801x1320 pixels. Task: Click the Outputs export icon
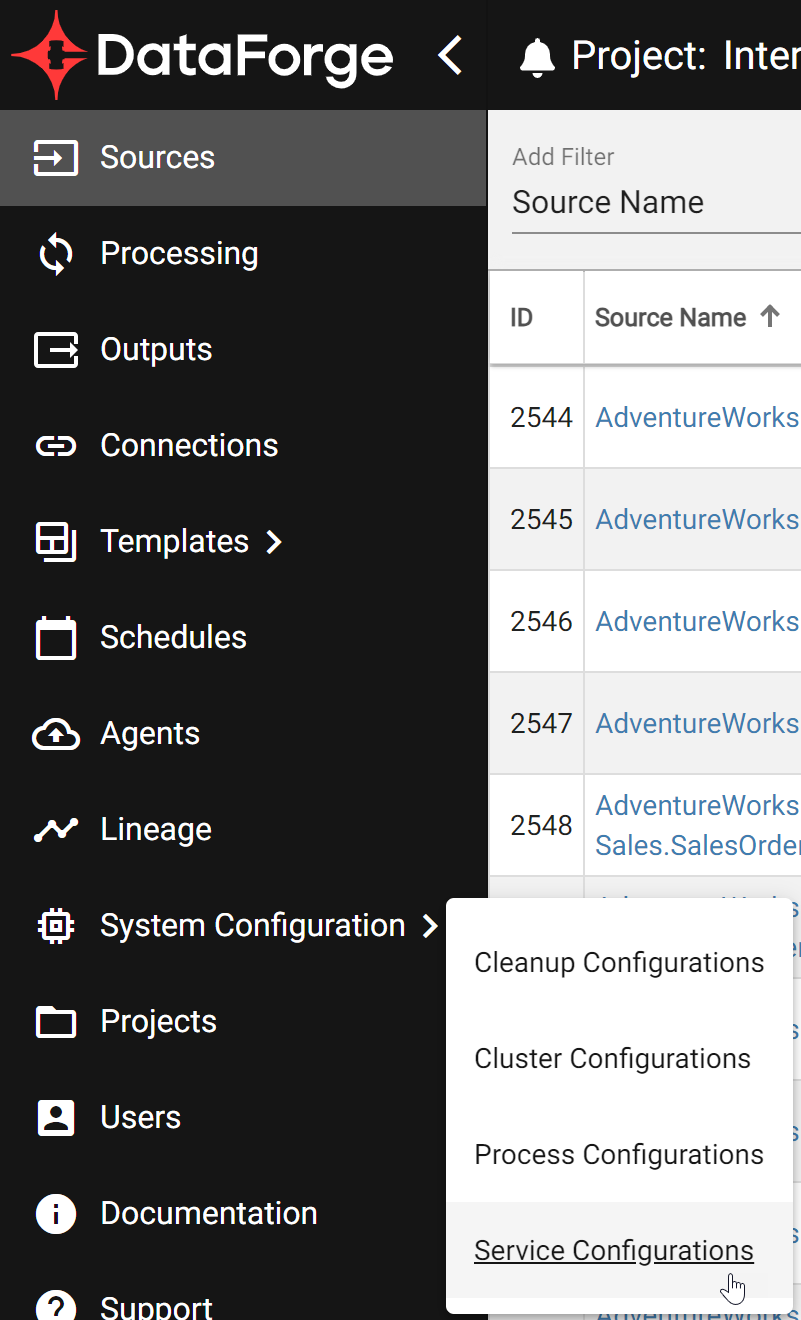click(56, 350)
